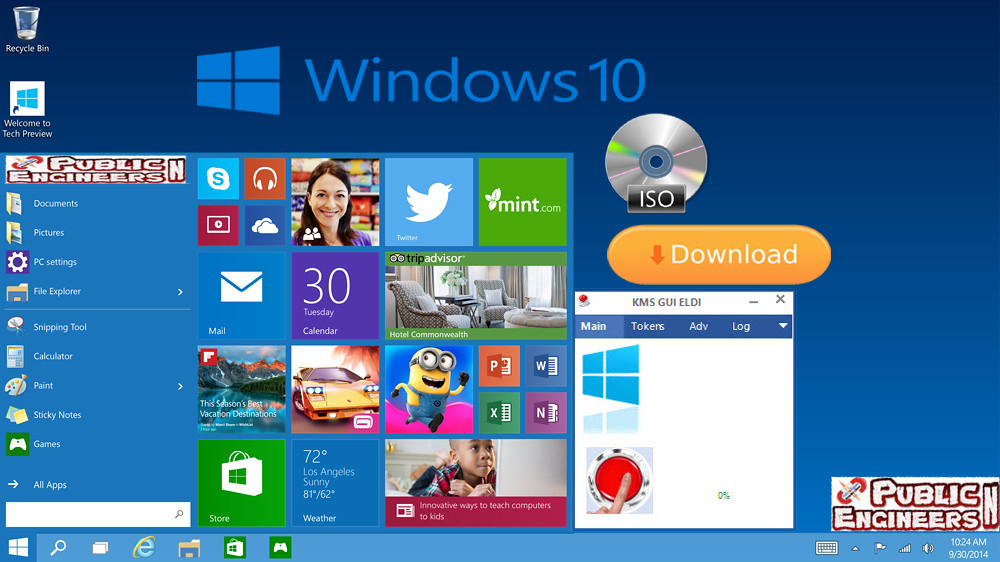Open the Recycle Bin desktop icon
Screen dimensions: 1000x562
click(27, 29)
